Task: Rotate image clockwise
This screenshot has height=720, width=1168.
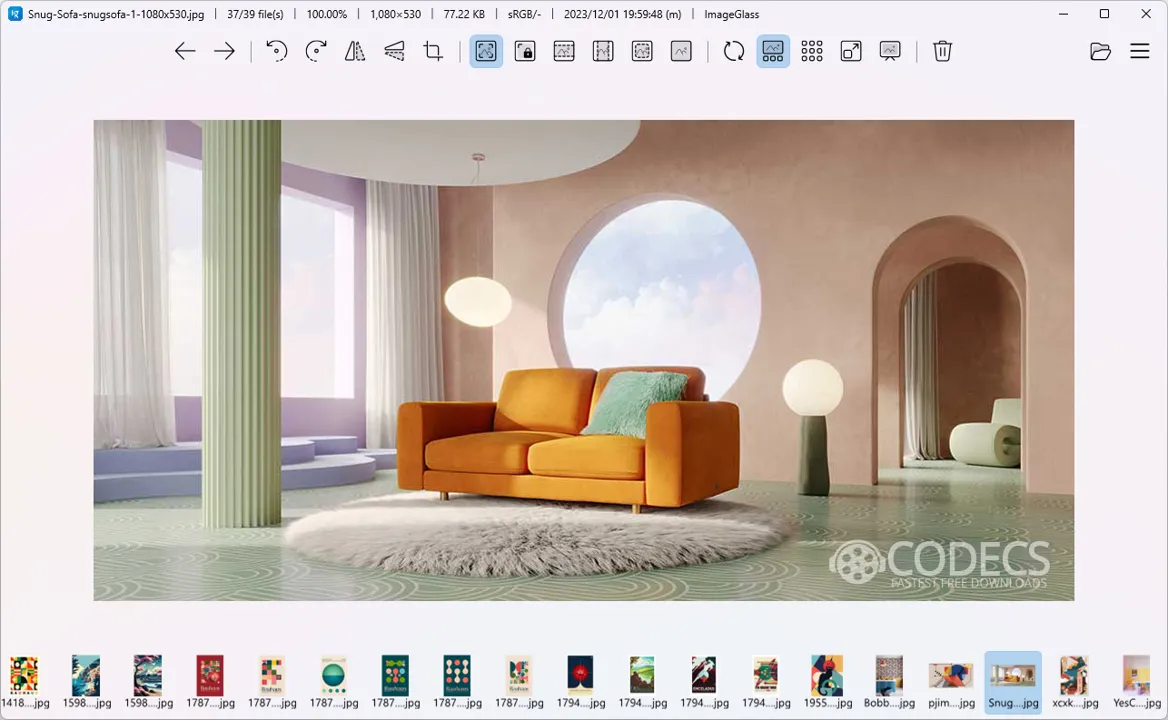Action: 316,51
